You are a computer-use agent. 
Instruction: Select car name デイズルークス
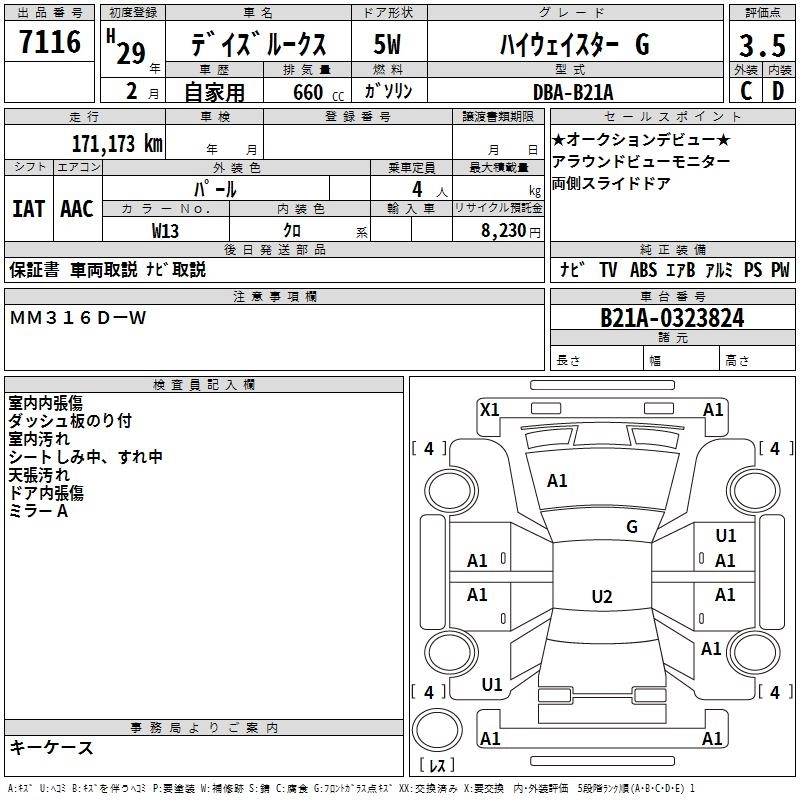click(x=259, y=44)
